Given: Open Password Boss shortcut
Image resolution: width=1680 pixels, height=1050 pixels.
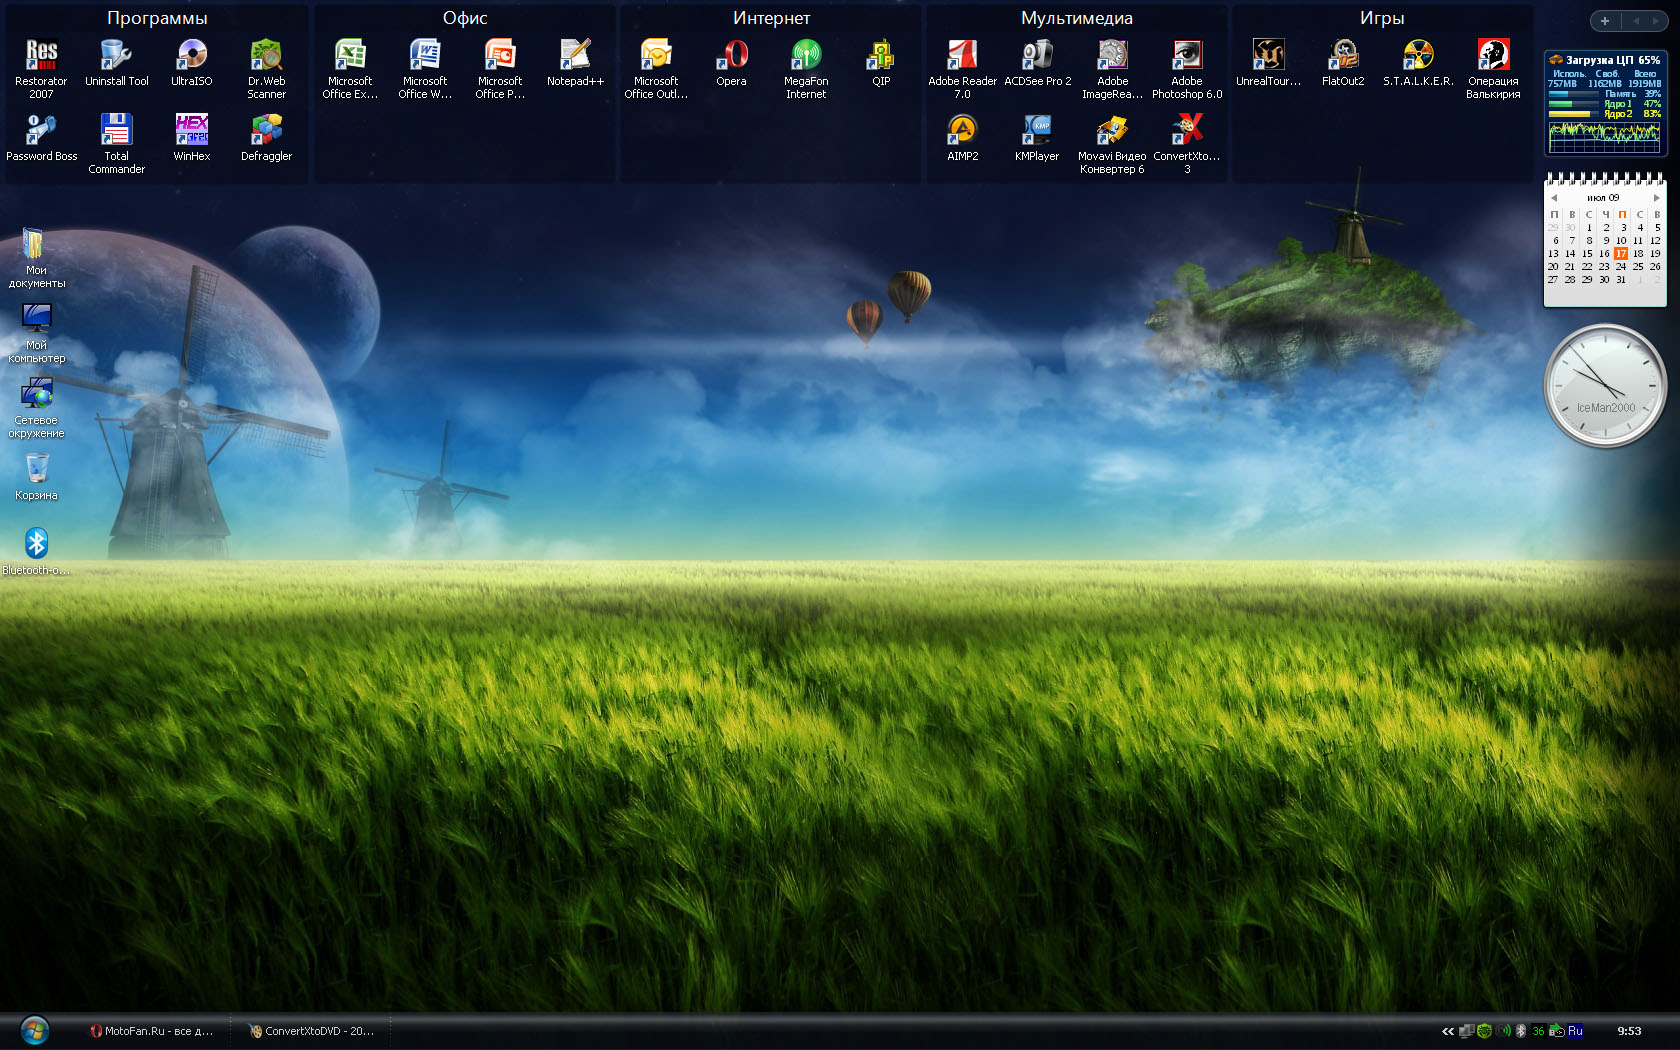Looking at the screenshot, I should (41, 137).
